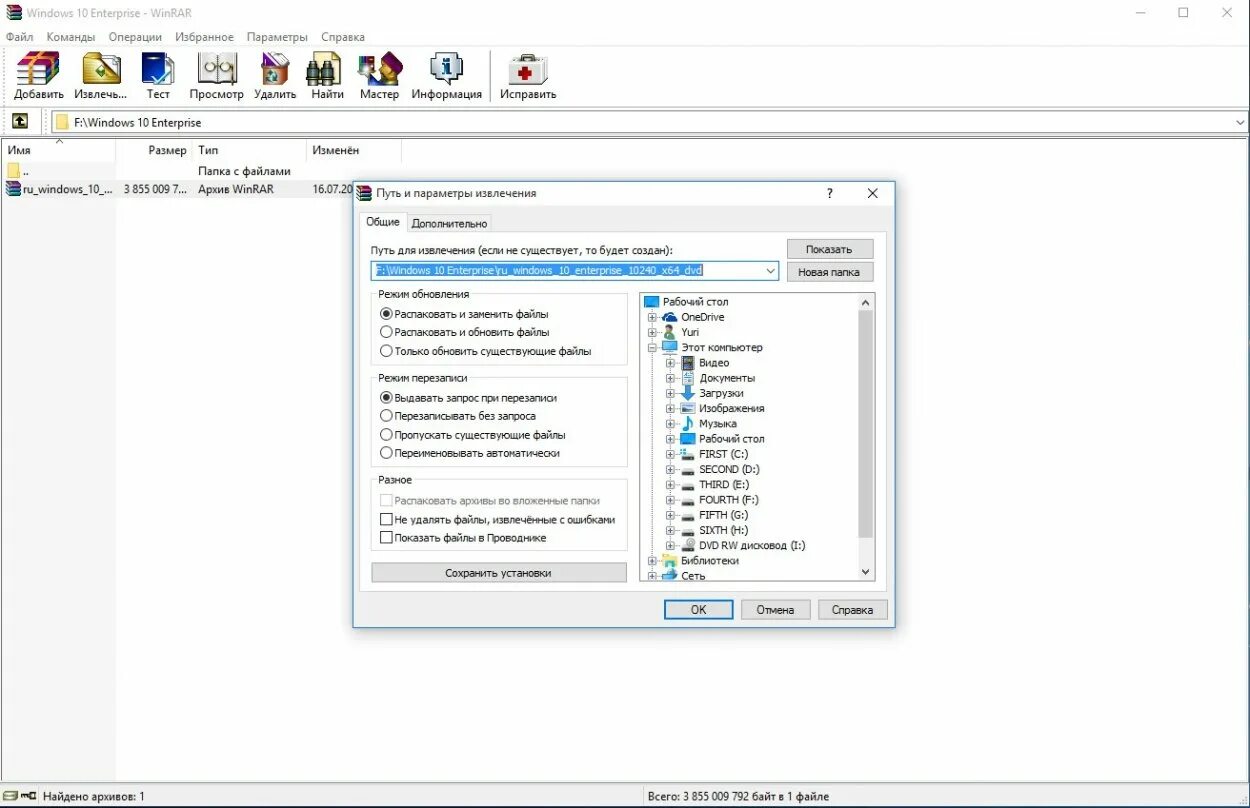Screen dimensions: 1250x808
Task: Click the Новая папка button
Action: (829, 272)
